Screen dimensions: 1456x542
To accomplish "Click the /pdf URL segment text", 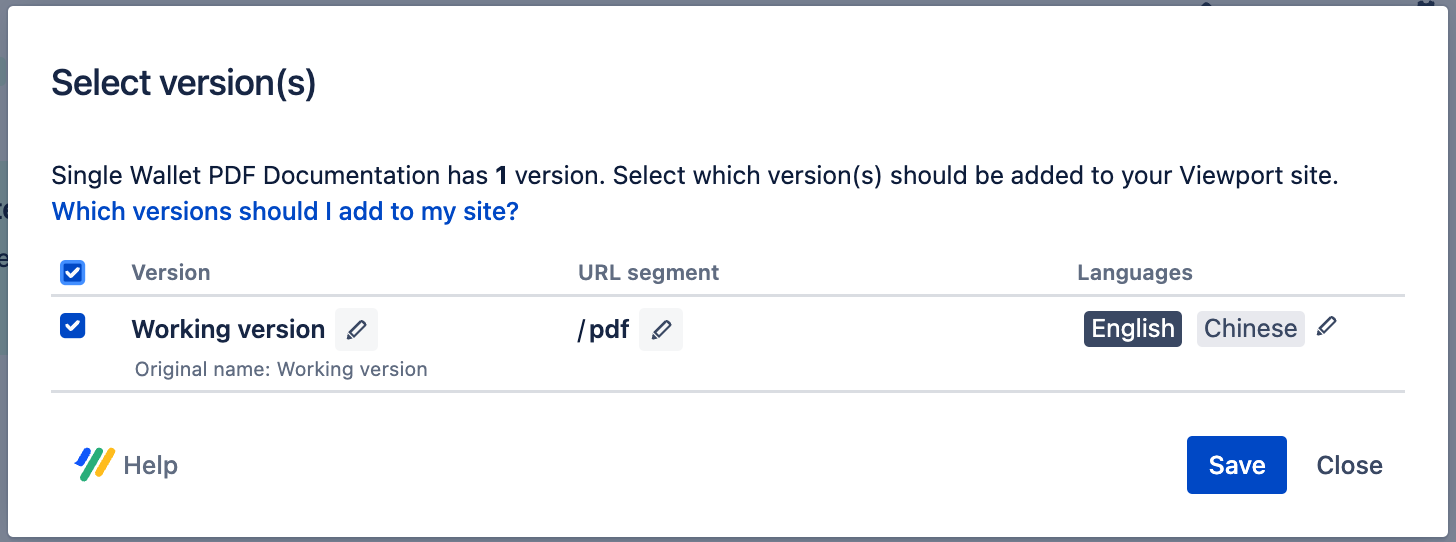I will 603,329.
